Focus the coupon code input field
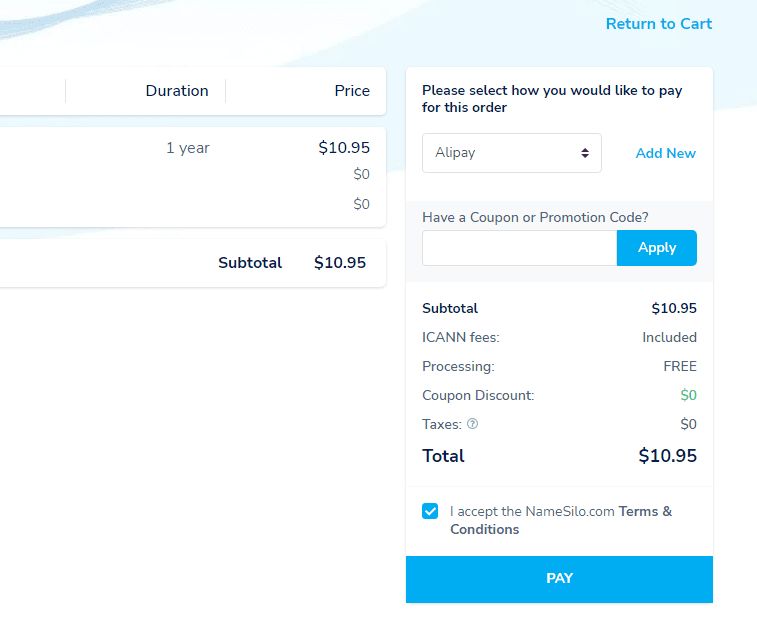The image size is (757, 630). click(x=519, y=248)
